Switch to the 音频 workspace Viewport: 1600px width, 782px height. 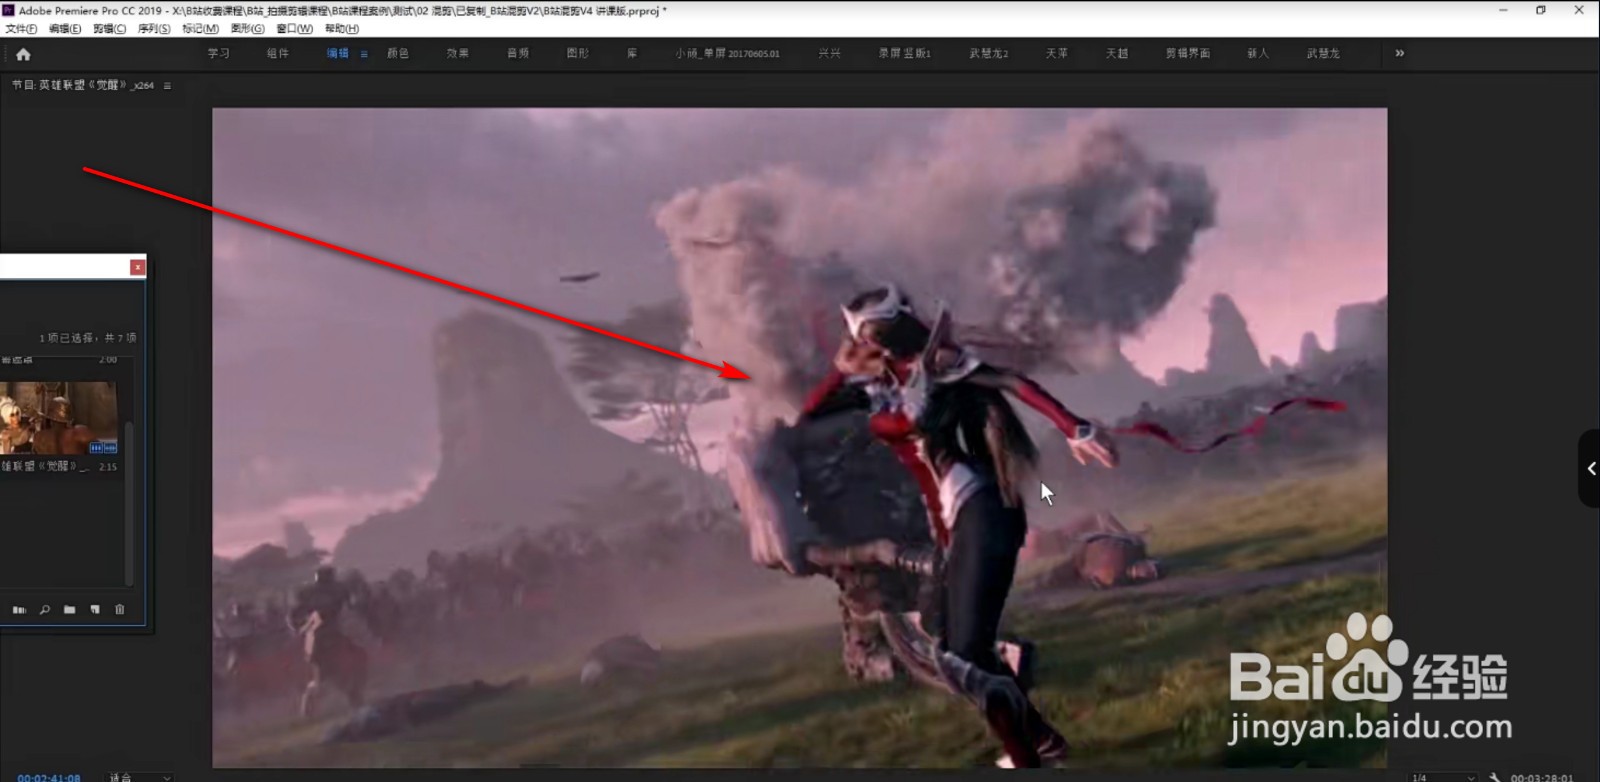(518, 54)
